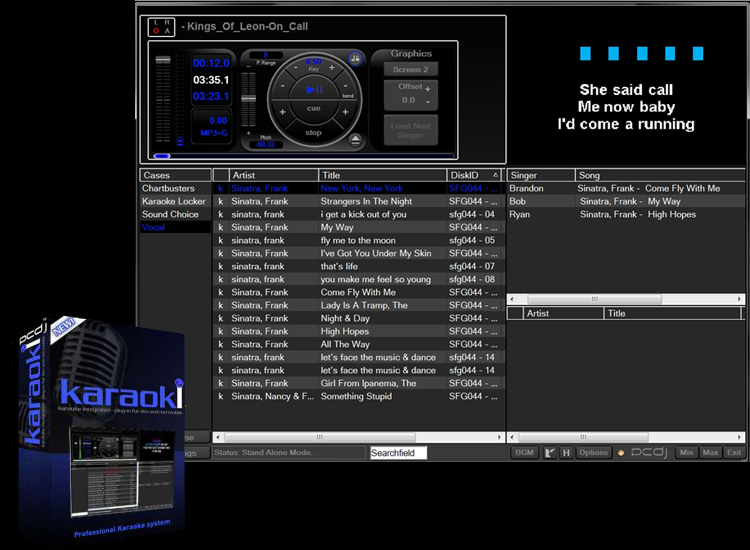This screenshot has width=750, height=550.
Task: Click the bend minus on the wheel's right
Action: (346, 86)
